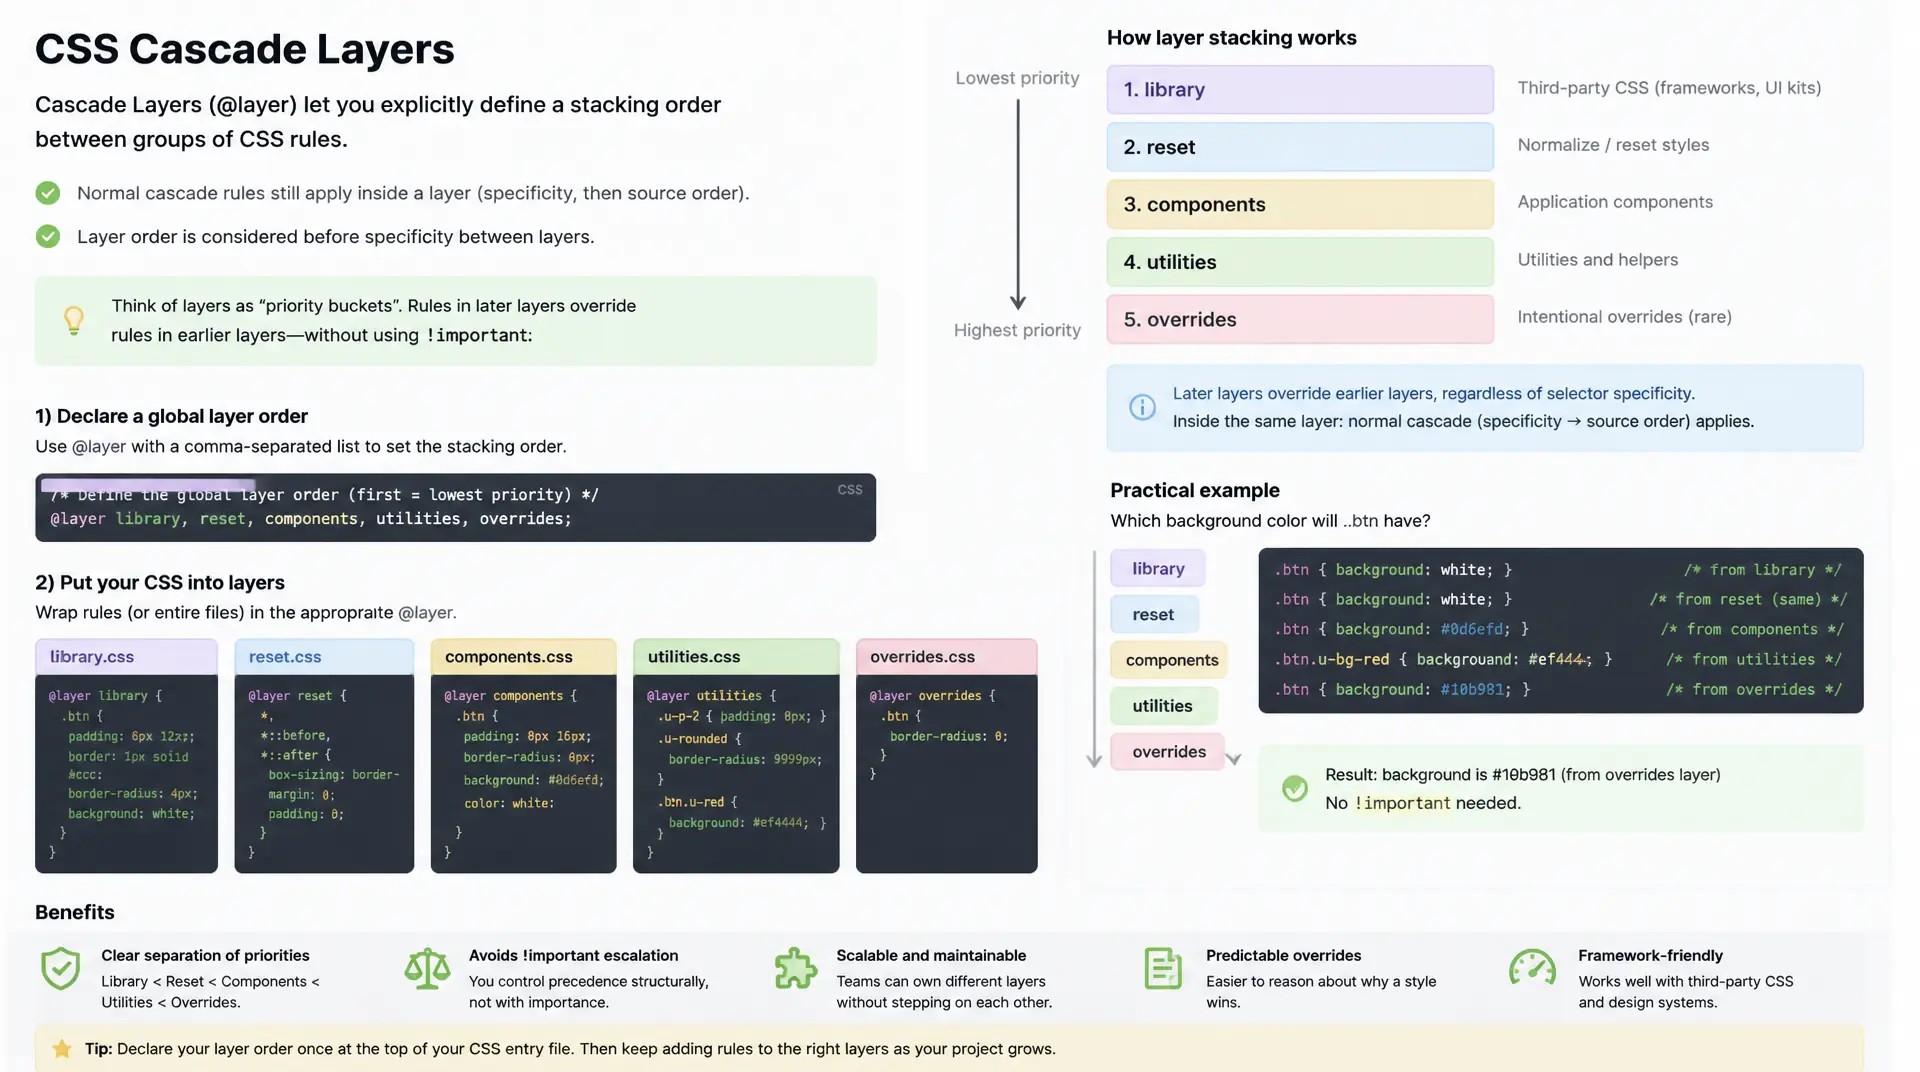Click 'Clear separation of priorities' title
The image size is (1920, 1072).
pos(205,956)
